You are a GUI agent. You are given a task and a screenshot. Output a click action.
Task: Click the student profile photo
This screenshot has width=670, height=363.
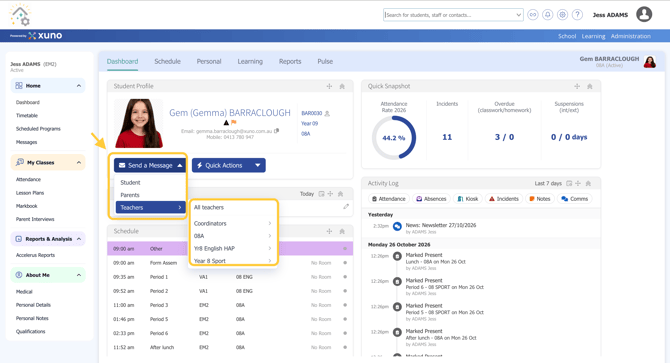click(x=139, y=123)
